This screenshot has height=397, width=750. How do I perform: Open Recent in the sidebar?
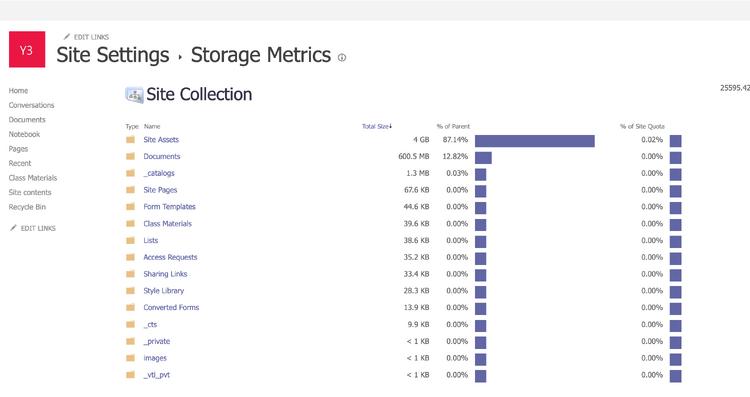(20, 163)
